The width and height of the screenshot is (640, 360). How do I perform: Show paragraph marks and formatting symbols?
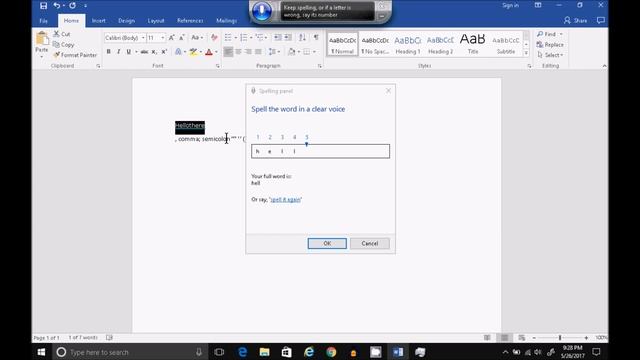(316, 38)
